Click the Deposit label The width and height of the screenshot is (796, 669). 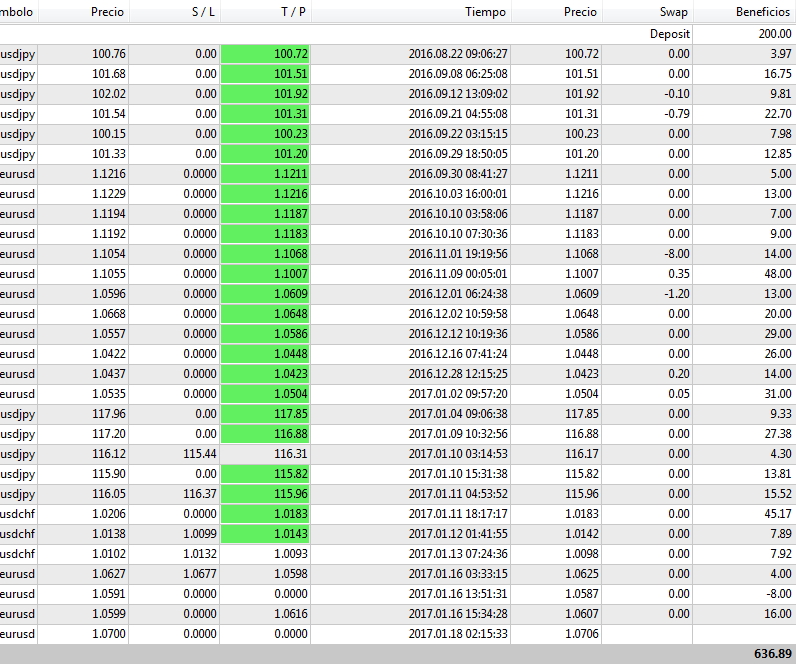coord(669,34)
